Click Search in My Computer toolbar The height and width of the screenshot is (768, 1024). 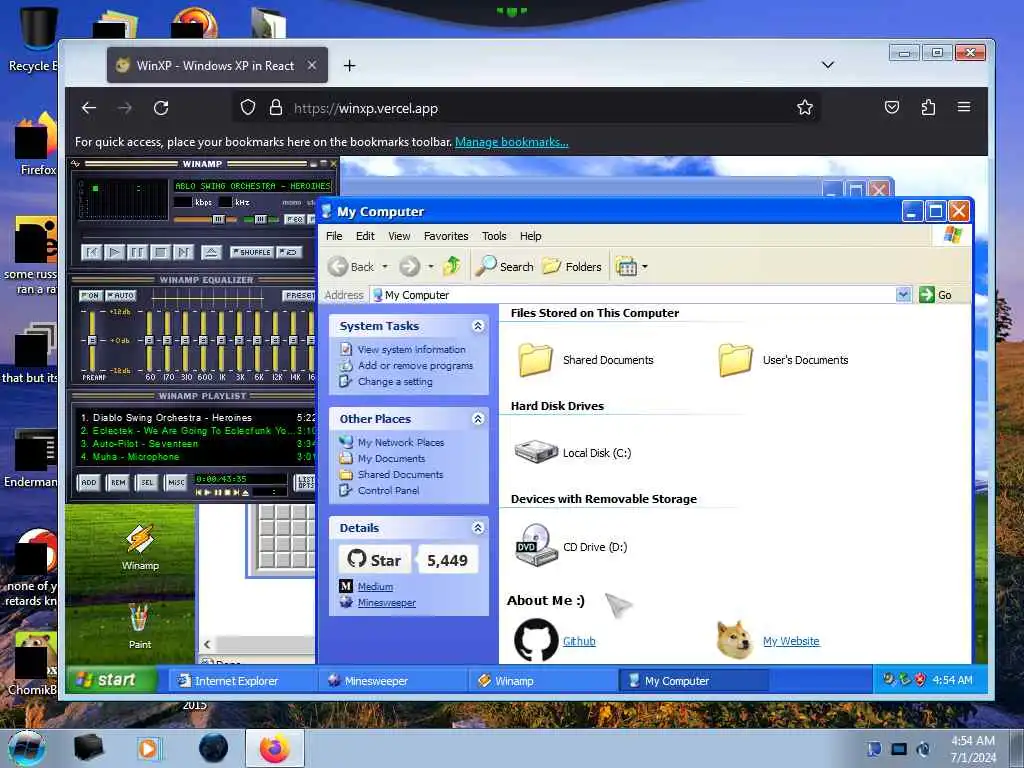point(504,266)
